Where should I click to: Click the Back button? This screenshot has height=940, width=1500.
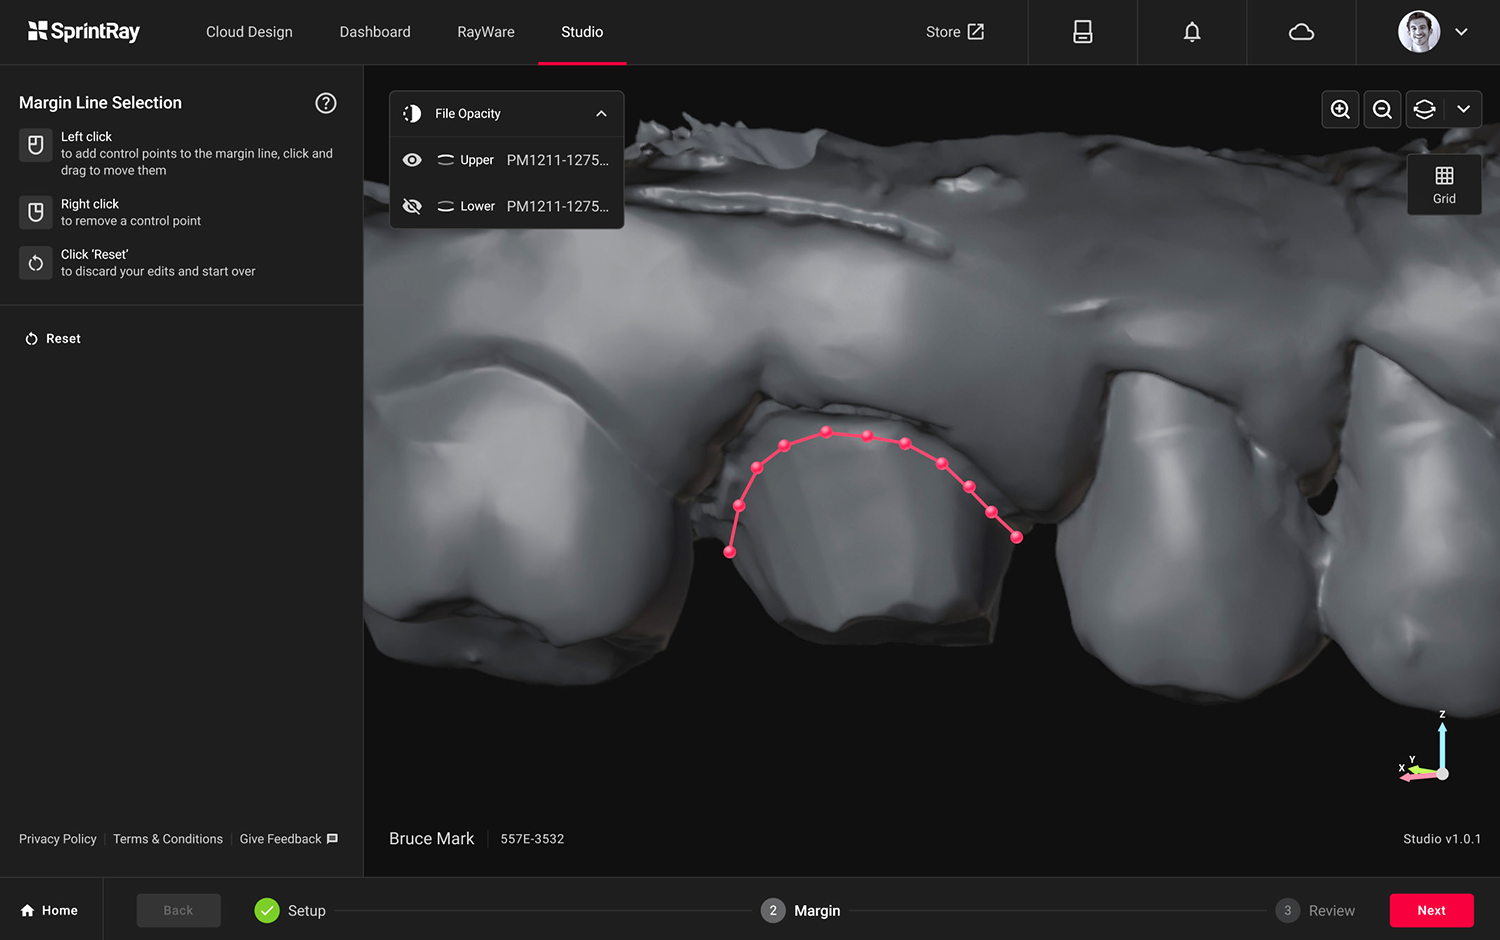click(x=178, y=911)
